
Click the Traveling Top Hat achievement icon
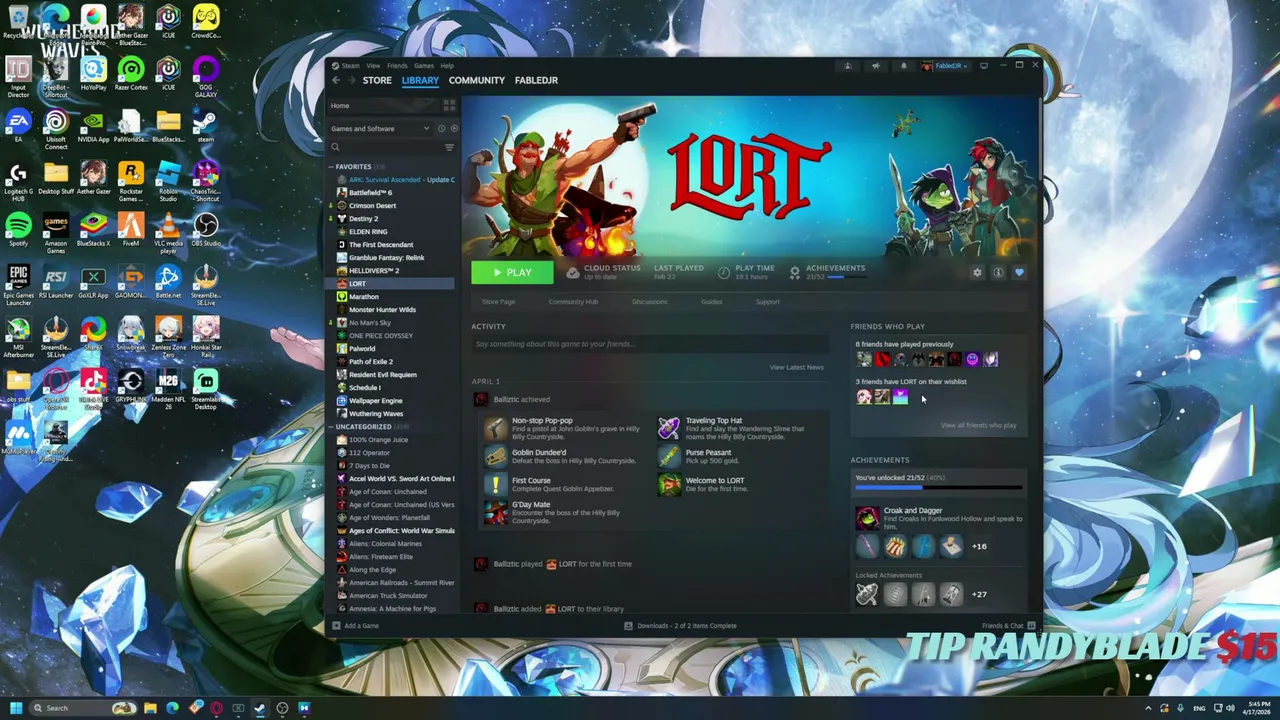coord(669,428)
